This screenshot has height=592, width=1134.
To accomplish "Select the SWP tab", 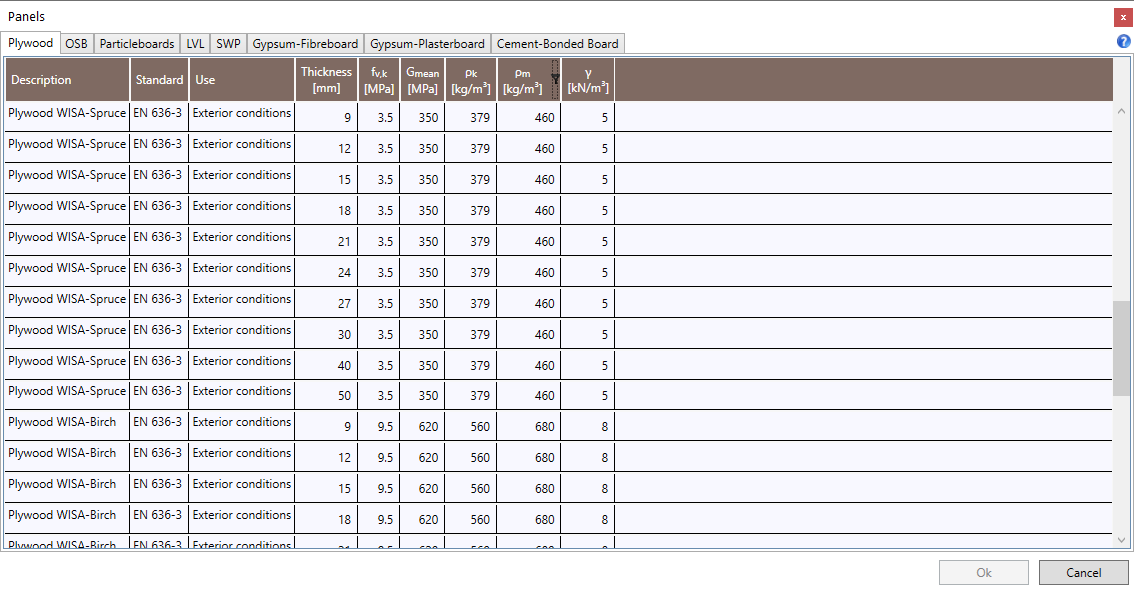I will coord(228,43).
